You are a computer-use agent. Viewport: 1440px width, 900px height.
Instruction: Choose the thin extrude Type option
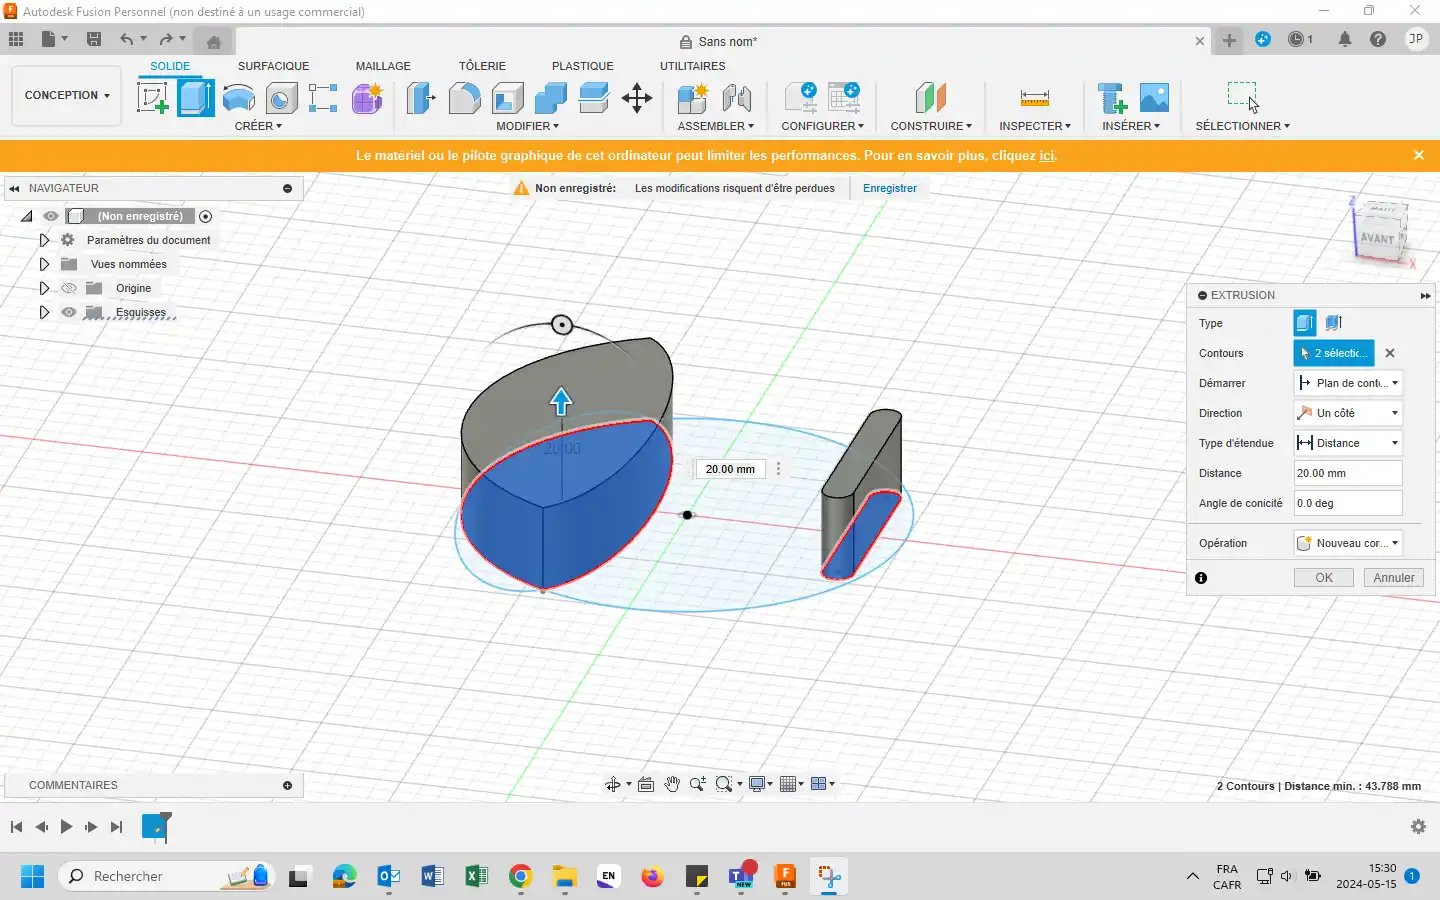(1334, 323)
